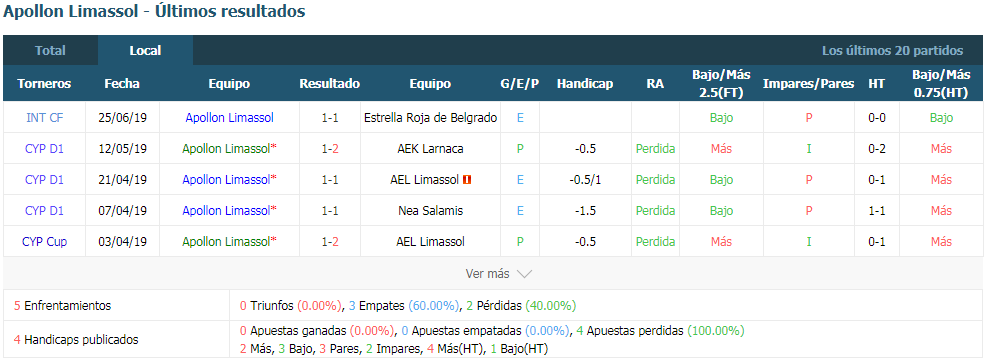Screen dimensions: 988x363
Task: Click AEL Limassol in the CYP Cup row
Action: point(430,241)
